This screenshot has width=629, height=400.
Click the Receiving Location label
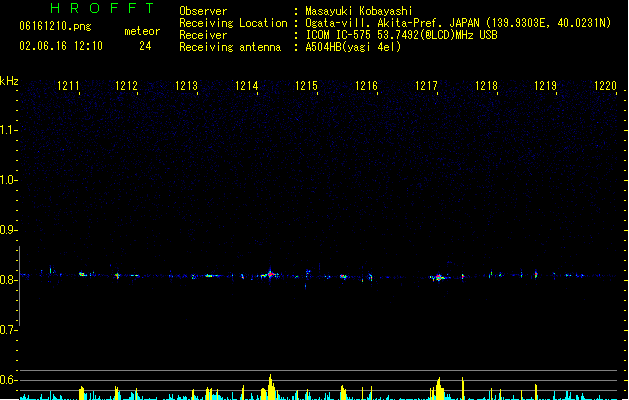[x=233, y=23]
